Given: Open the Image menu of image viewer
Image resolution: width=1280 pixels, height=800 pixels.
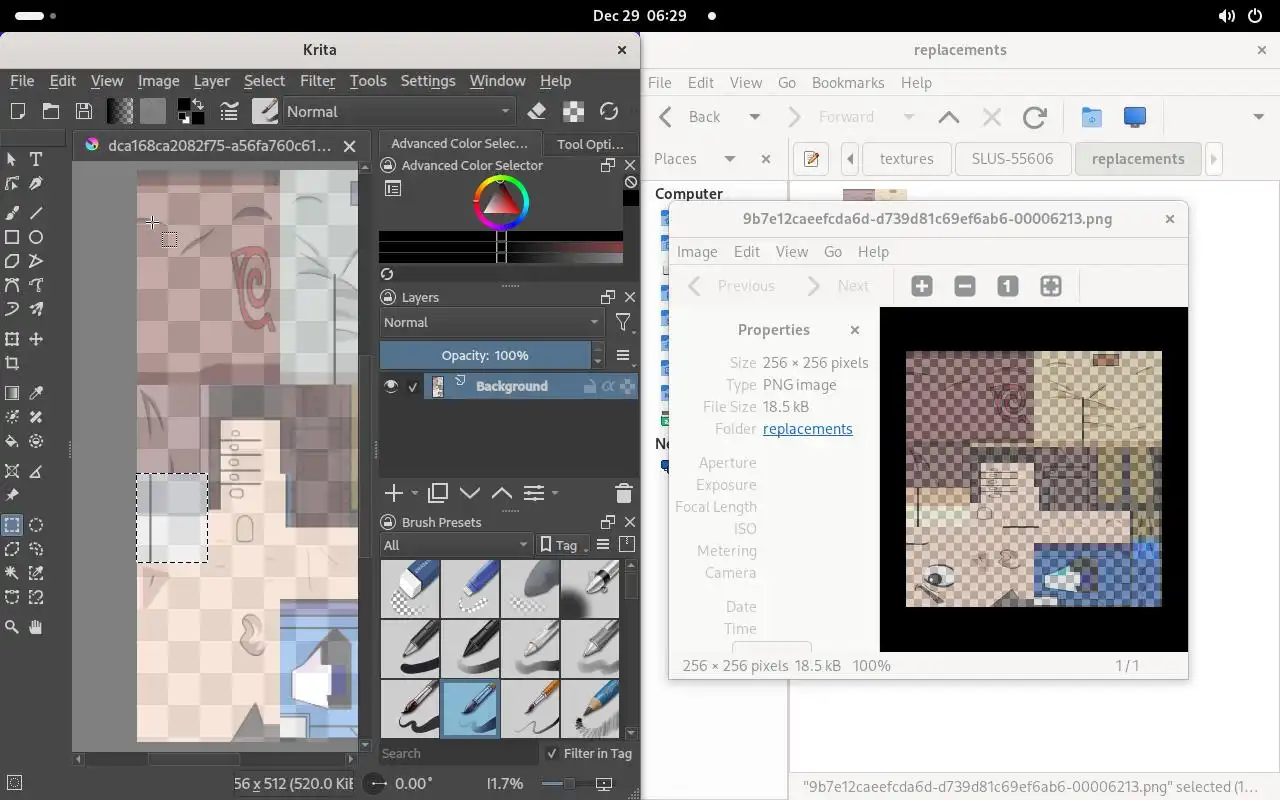Looking at the screenshot, I should tap(697, 252).
